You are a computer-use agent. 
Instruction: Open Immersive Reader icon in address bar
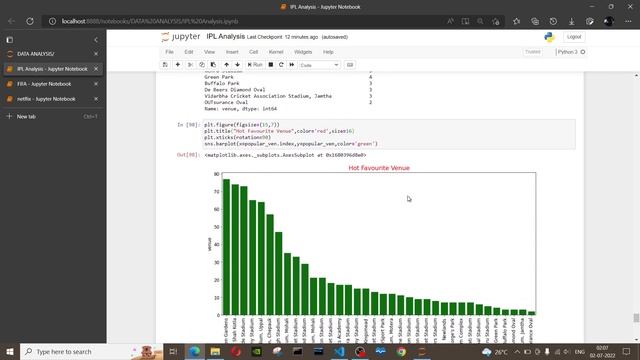point(465,21)
